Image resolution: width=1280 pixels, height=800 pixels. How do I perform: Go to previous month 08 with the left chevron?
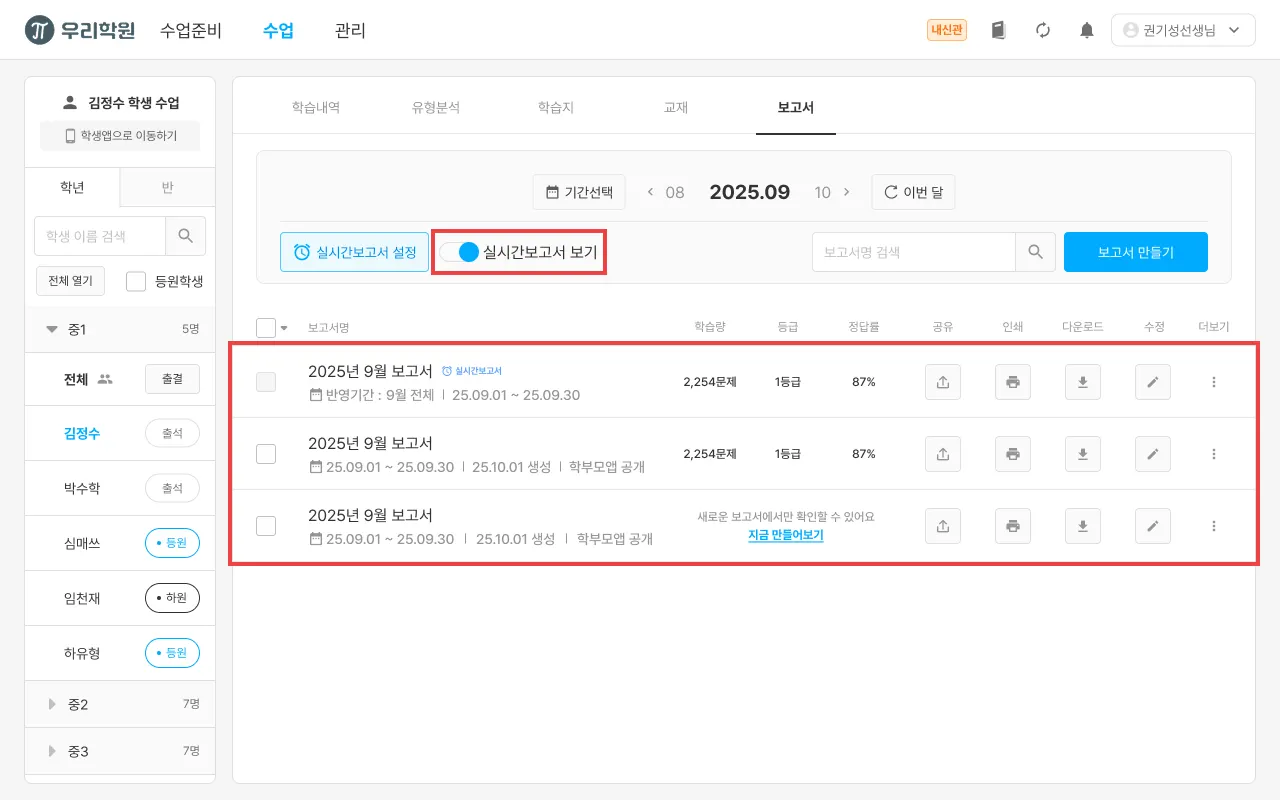651,192
